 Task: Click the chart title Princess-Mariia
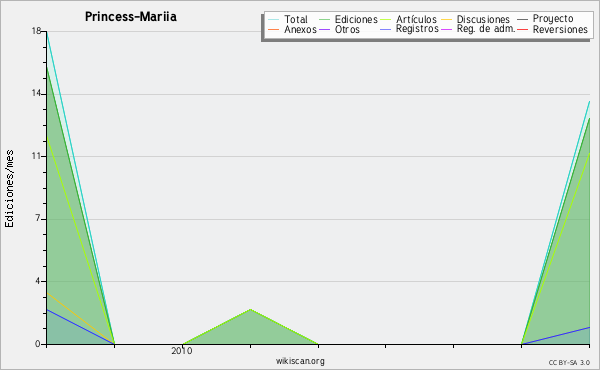[131, 17]
